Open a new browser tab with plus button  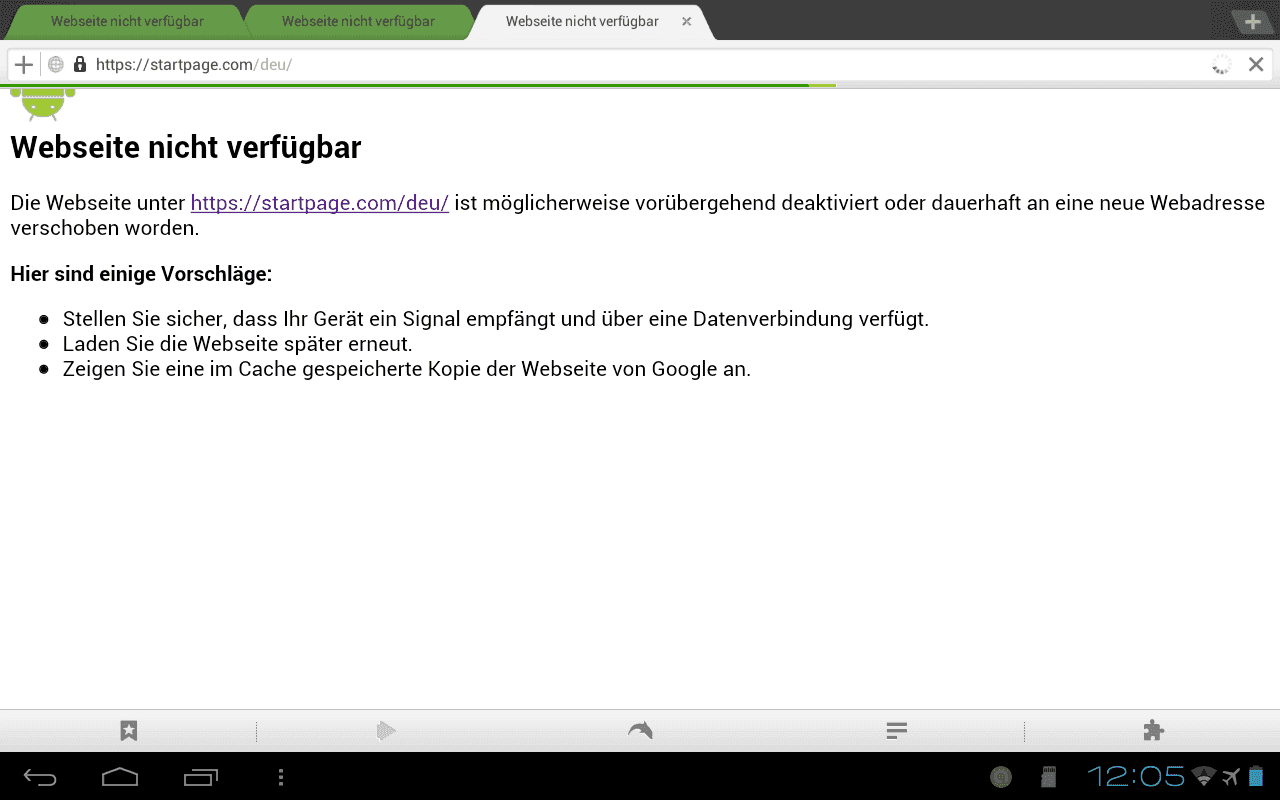point(1252,22)
